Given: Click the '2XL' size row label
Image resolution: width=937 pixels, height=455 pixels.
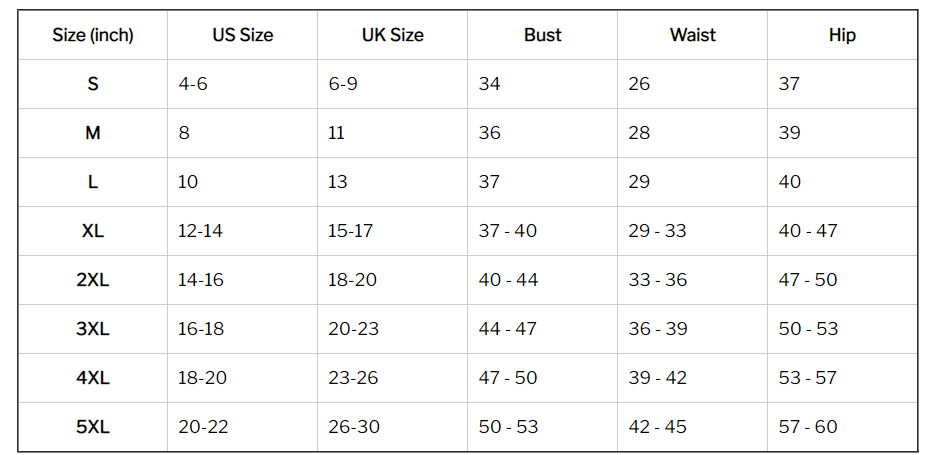Looking at the screenshot, I should [93, 280].
